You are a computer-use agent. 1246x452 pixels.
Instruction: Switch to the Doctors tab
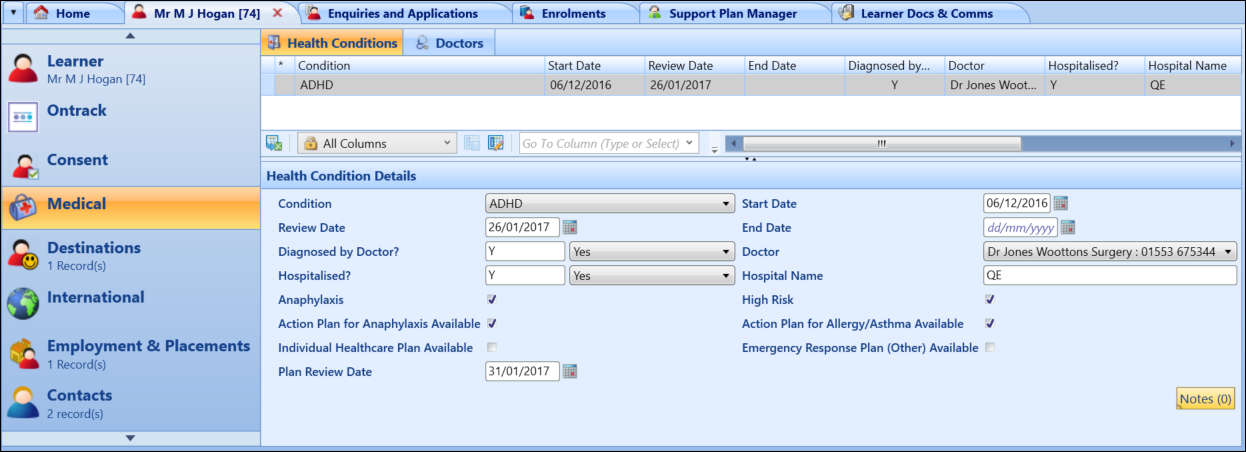point(450,43)
